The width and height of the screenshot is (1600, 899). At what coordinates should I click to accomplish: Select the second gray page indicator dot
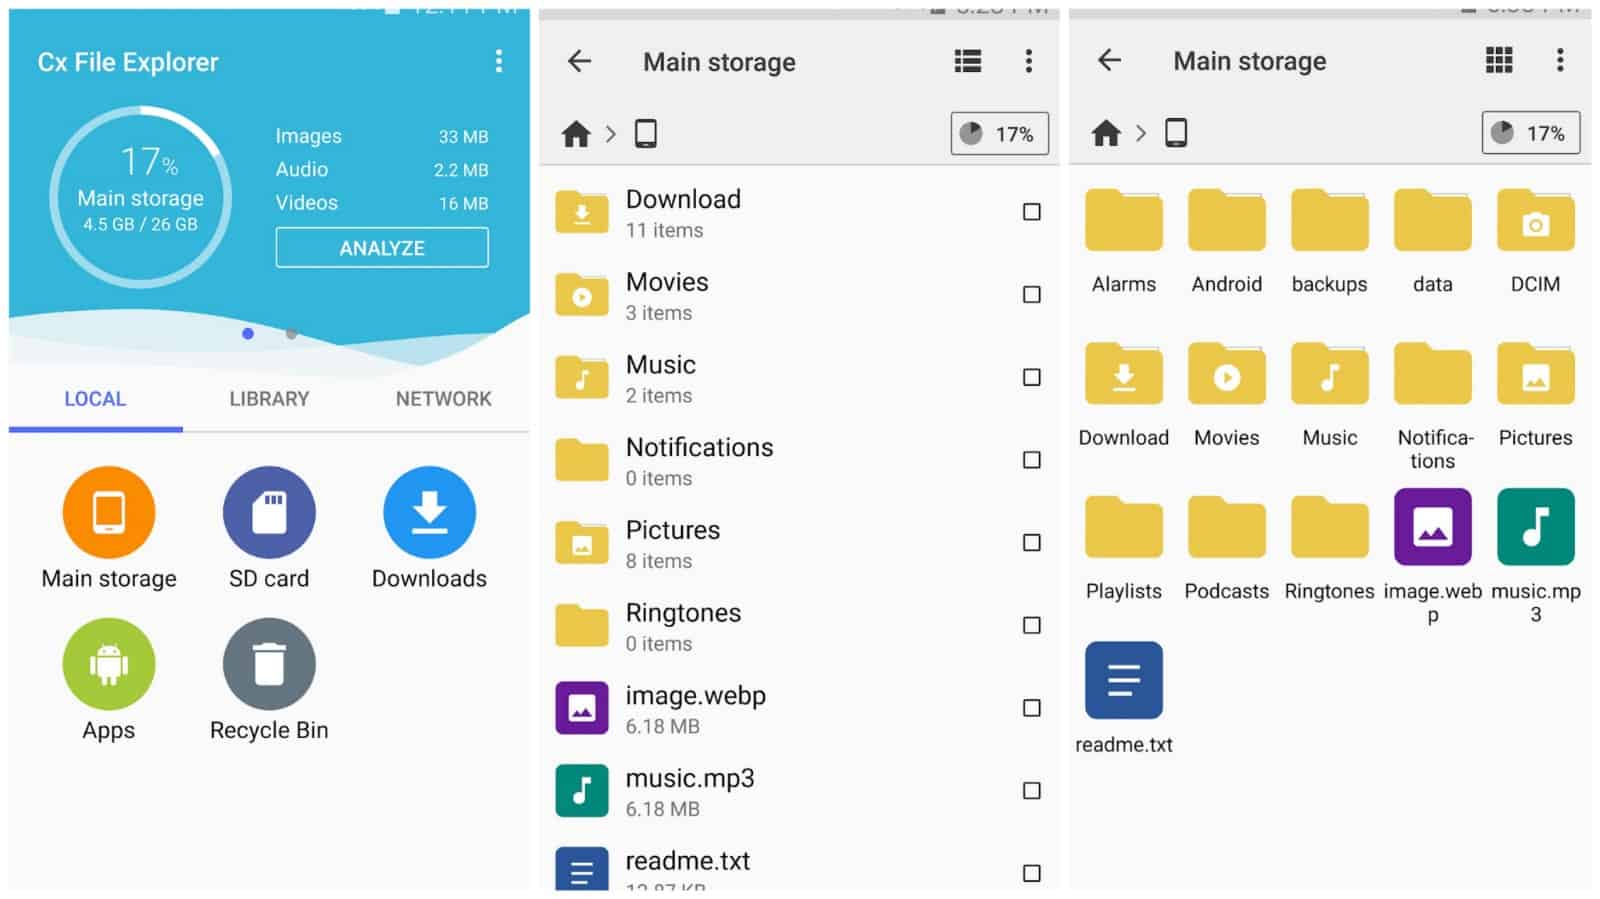pos(291,334)
